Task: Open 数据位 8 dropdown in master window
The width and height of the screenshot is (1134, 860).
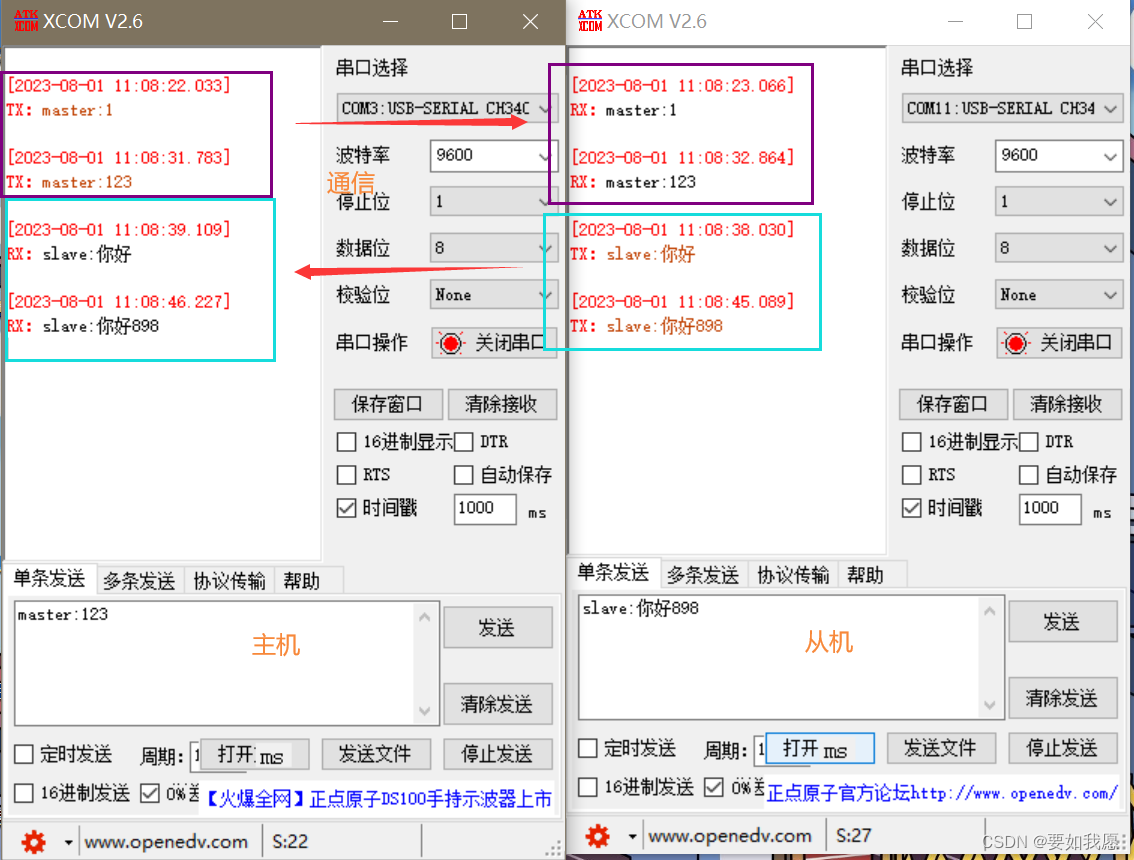Action: tap(492, 248)
